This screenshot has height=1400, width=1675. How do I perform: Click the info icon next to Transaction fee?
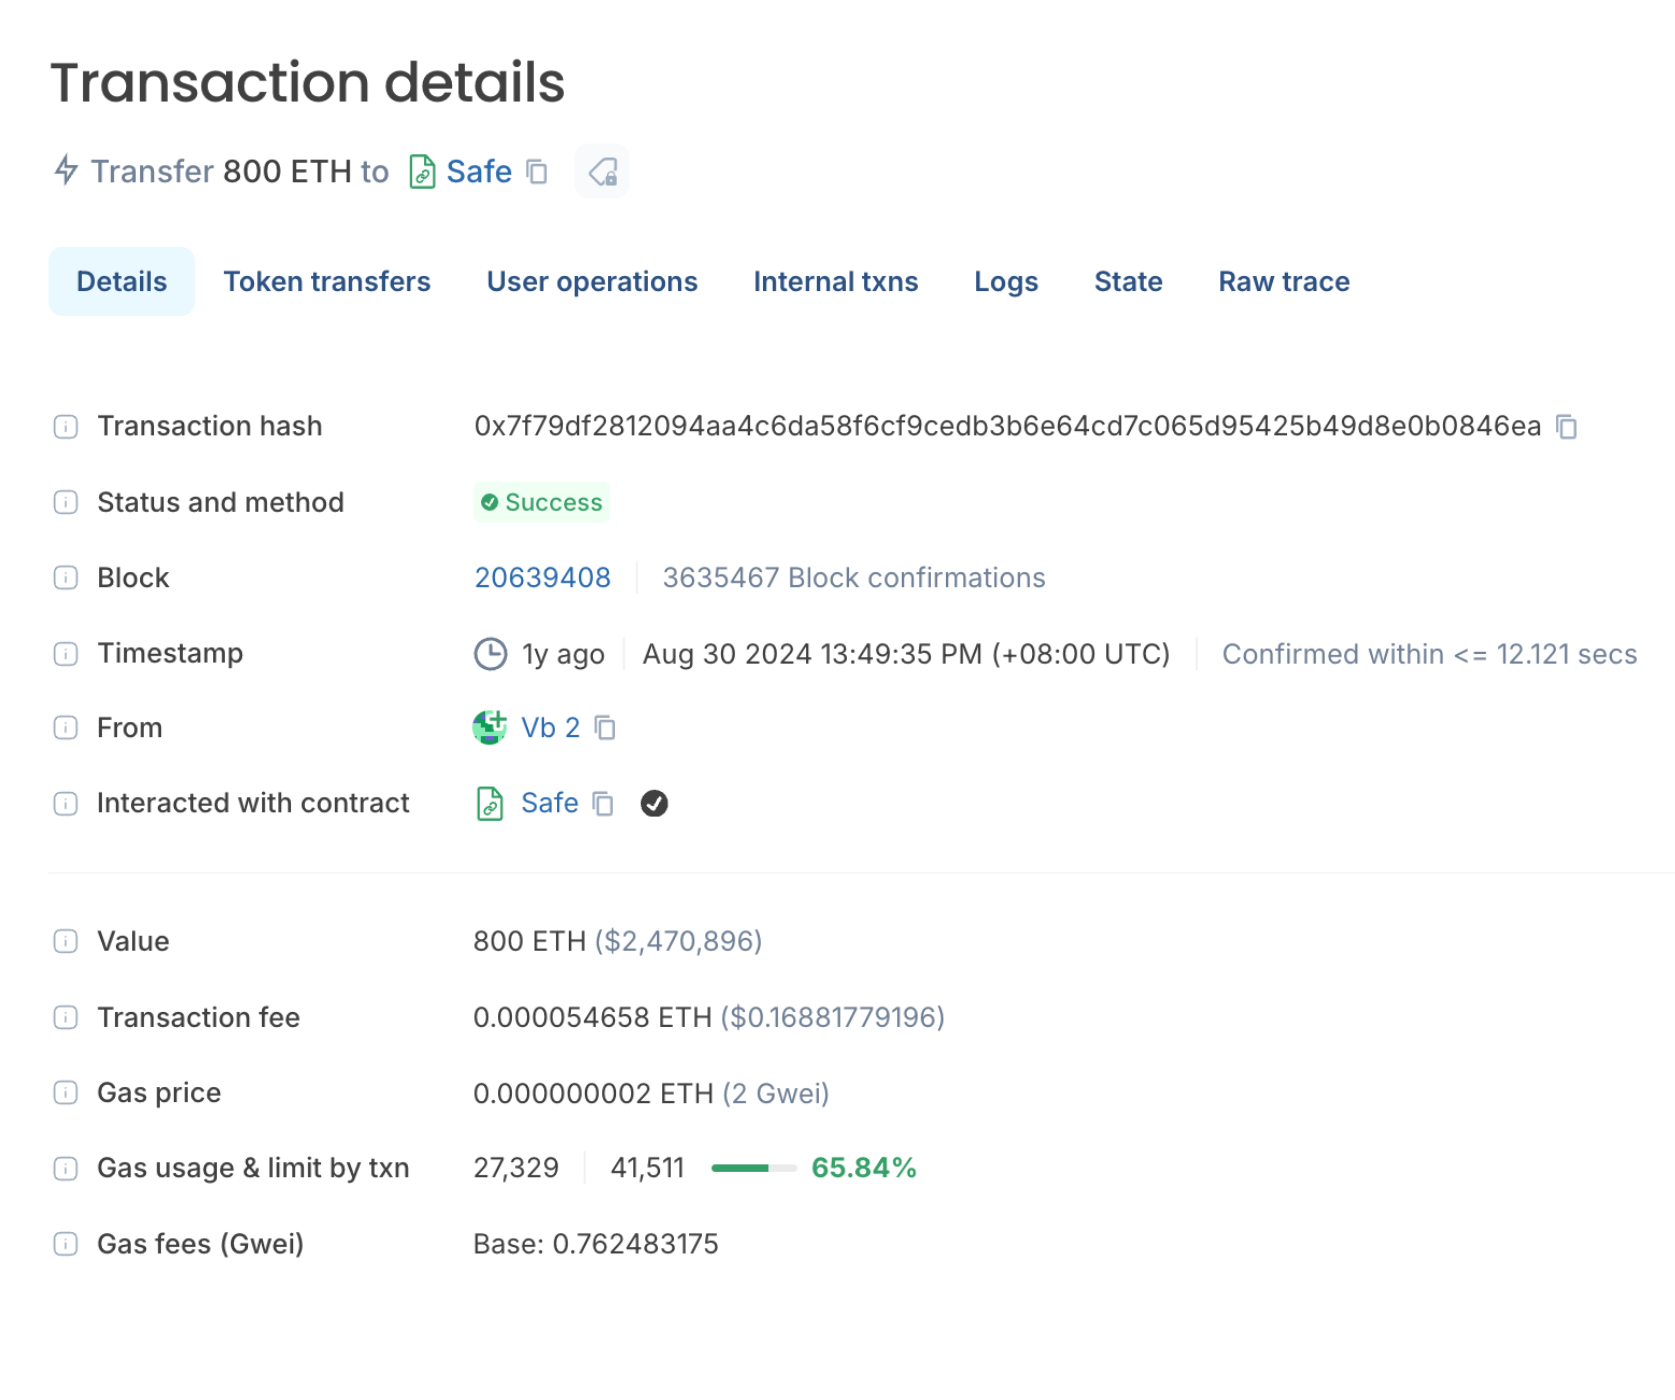pos(64,1017)
